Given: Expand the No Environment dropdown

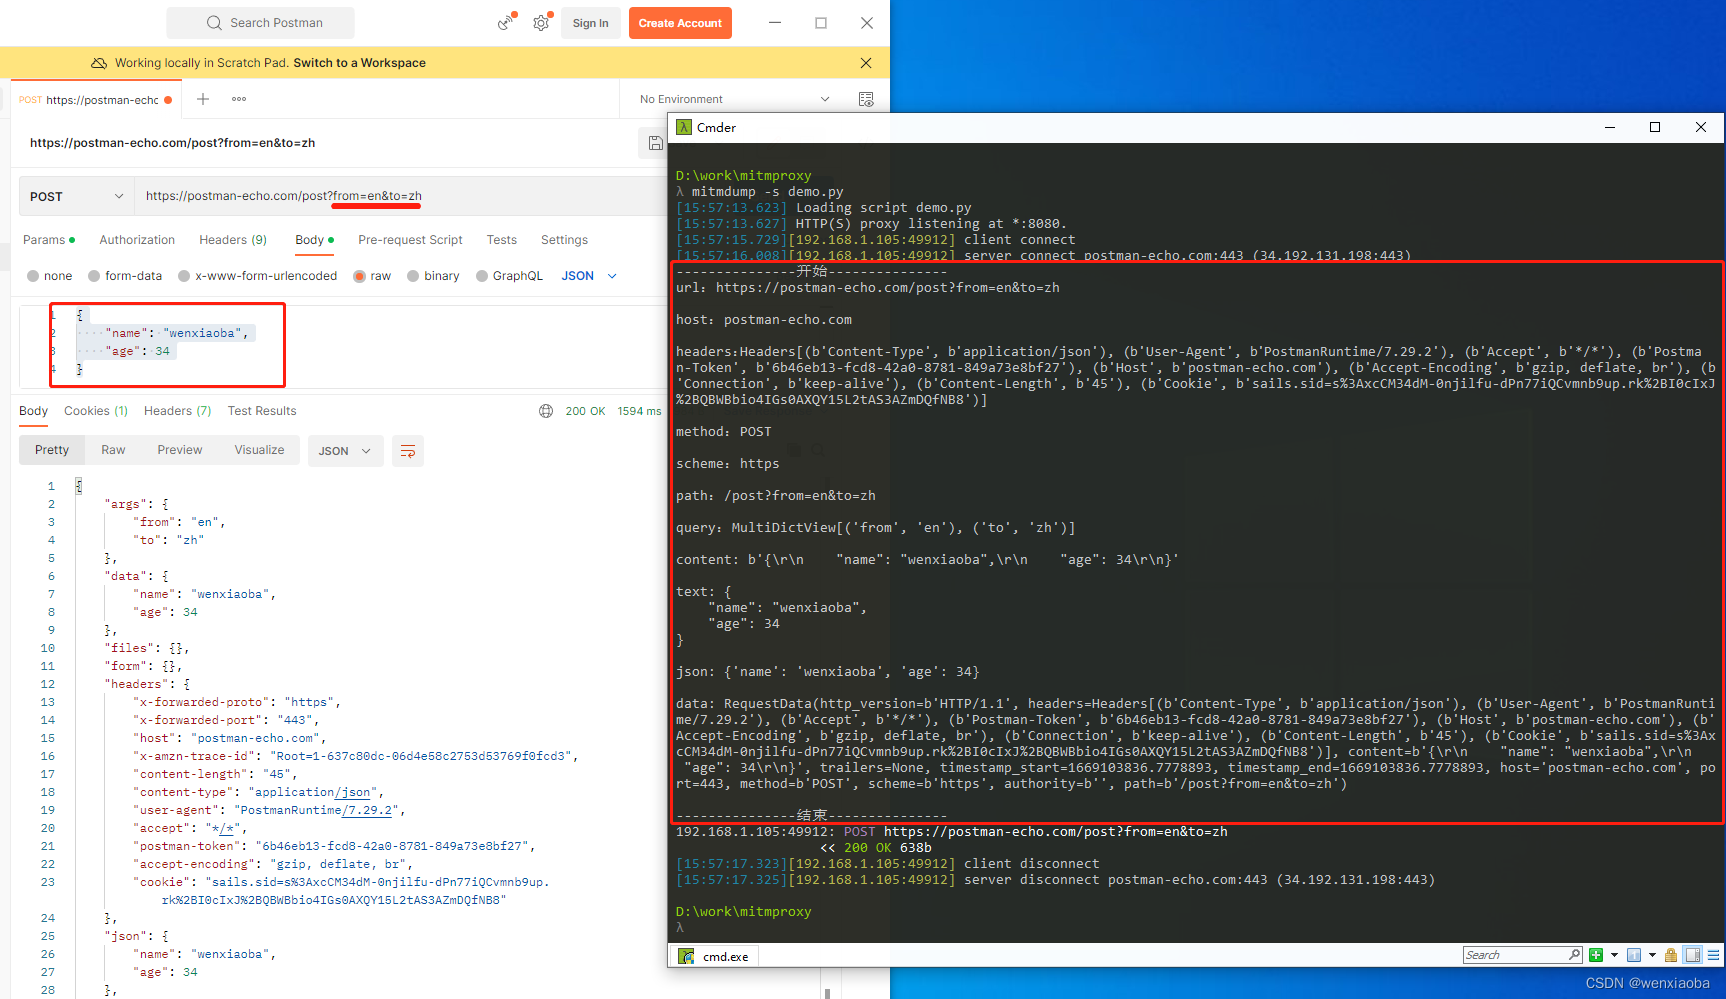Looking at the screenshot, I should point(734,99).
